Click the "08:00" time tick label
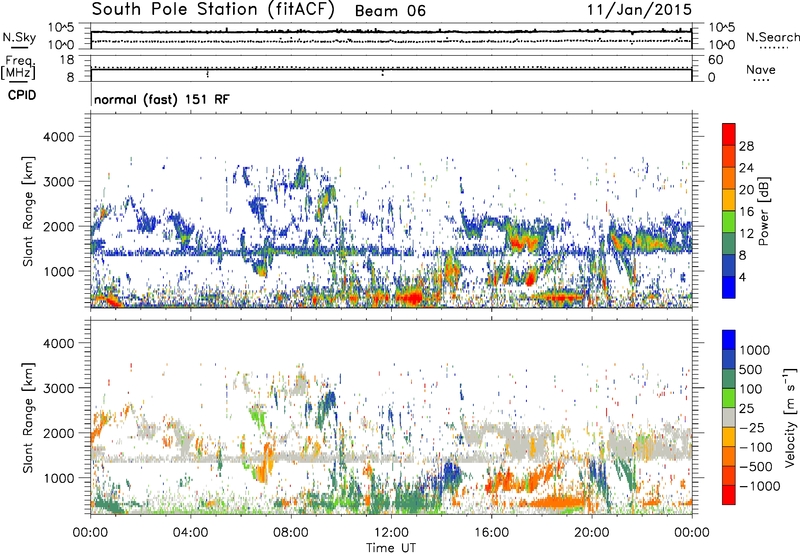The height and width of the screenshot is (554, 800). (290, 533)
